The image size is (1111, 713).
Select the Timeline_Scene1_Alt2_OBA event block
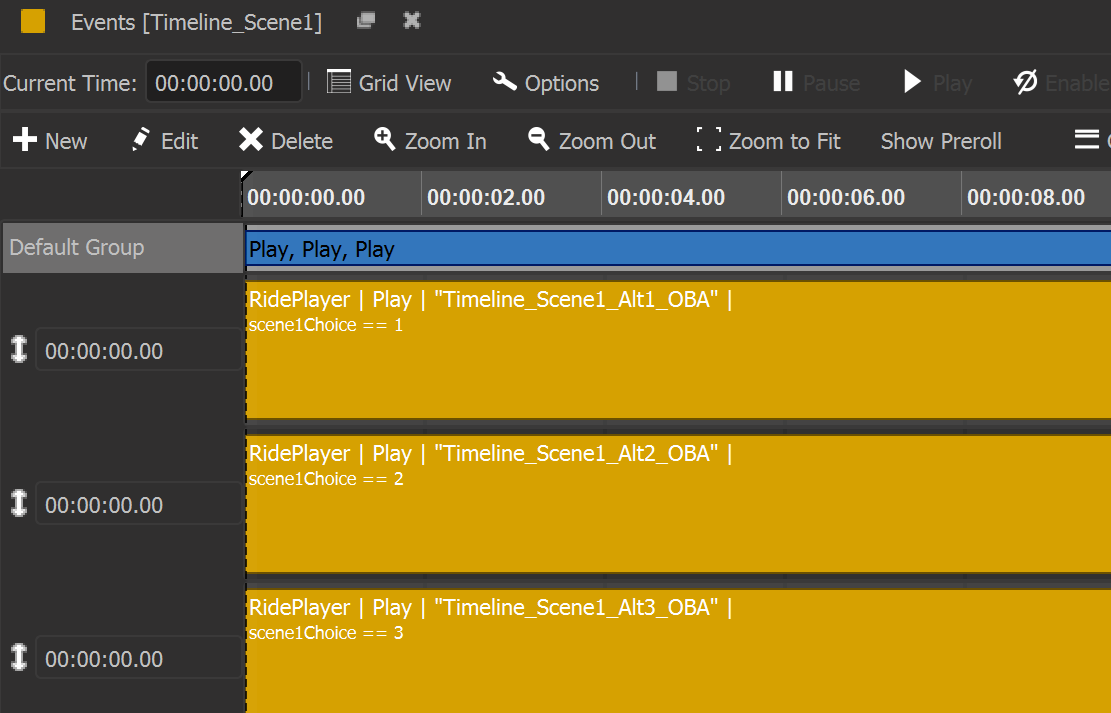677,504
